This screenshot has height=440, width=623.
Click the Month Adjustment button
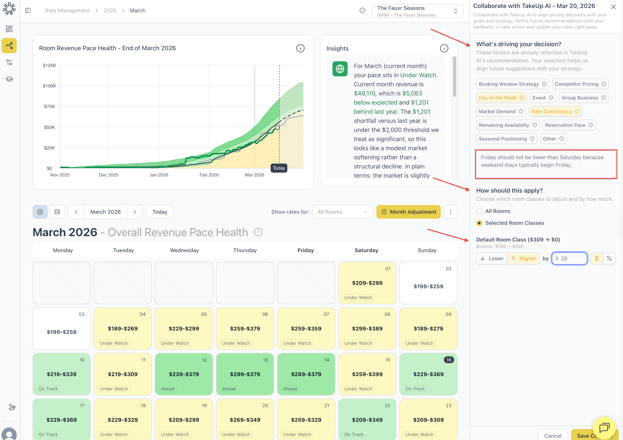tap(408, 212)
